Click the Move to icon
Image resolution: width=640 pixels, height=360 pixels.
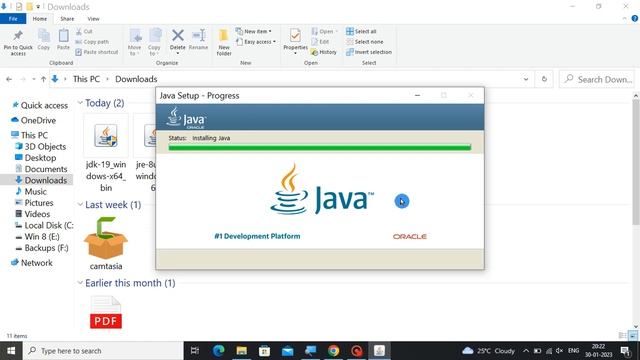[135, 36]
